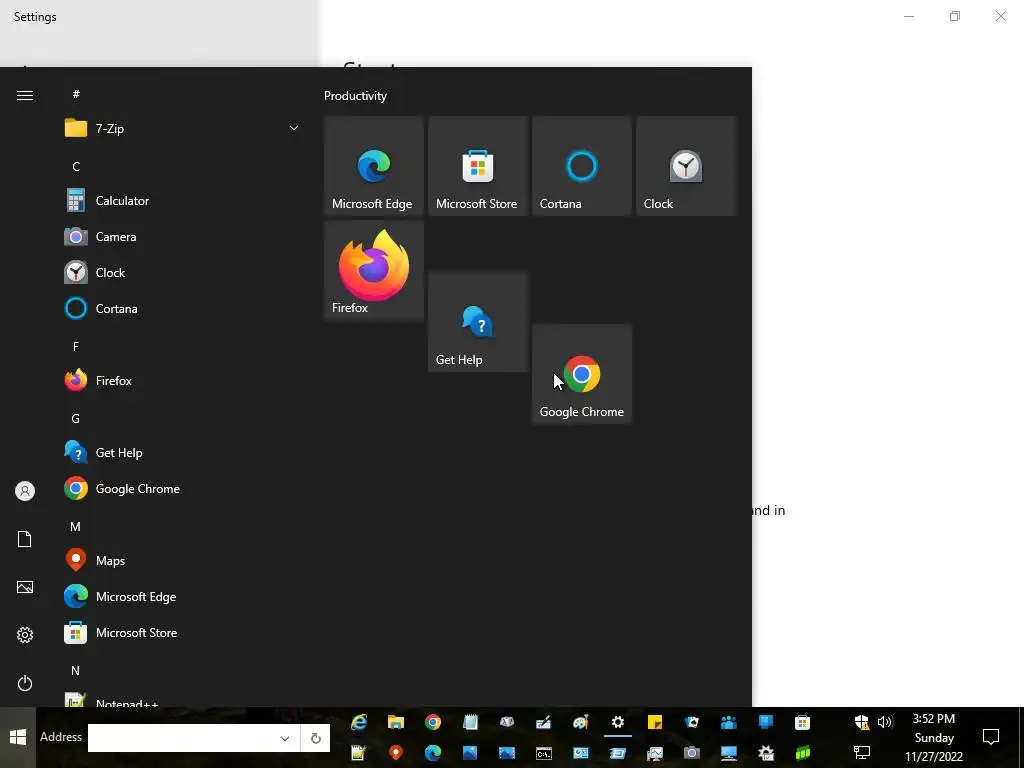Open Documents from the Start rail

[25, 539]
